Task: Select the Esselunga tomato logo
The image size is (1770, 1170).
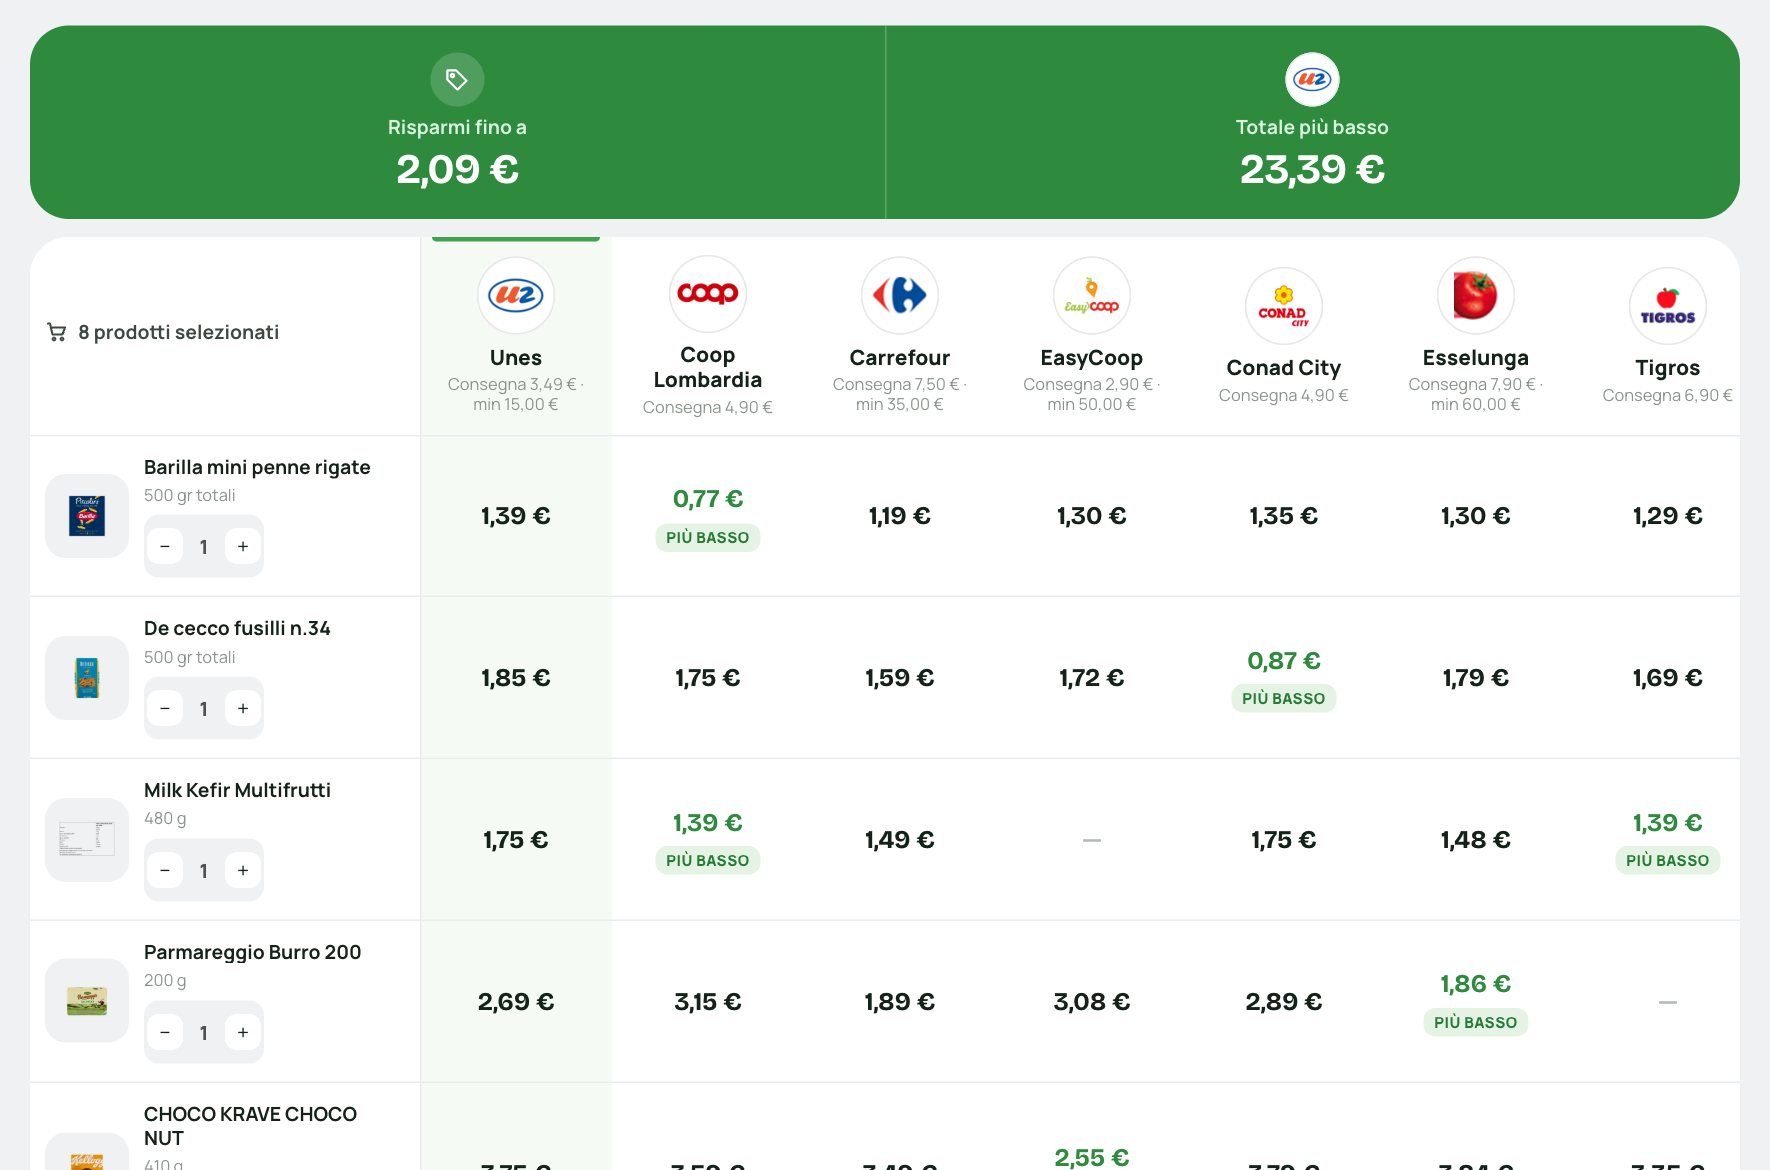Action: 1476,295
